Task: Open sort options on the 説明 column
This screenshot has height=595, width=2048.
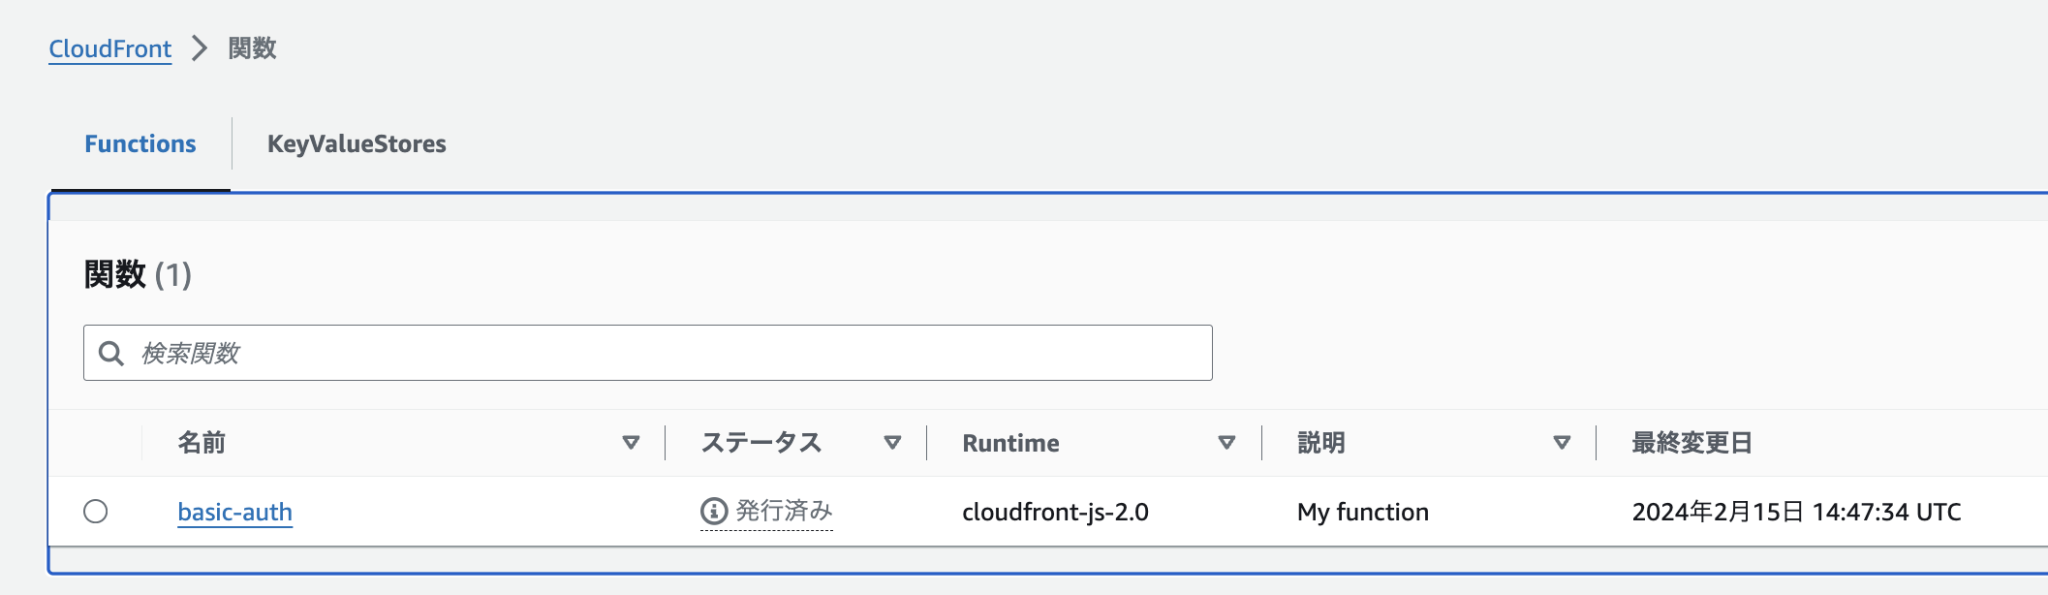Action: pyautogui.click(x=1560, y=441)
